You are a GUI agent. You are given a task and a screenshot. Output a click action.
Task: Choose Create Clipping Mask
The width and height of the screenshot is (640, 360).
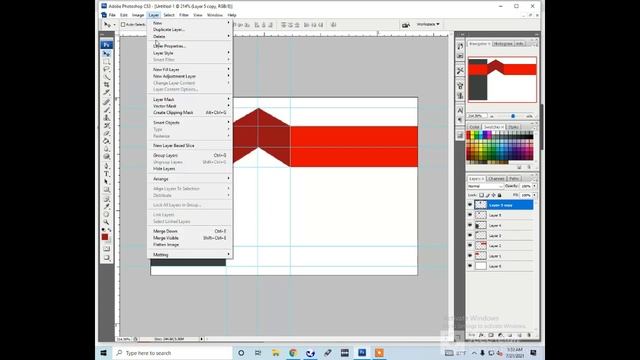(x=190, y=113)
